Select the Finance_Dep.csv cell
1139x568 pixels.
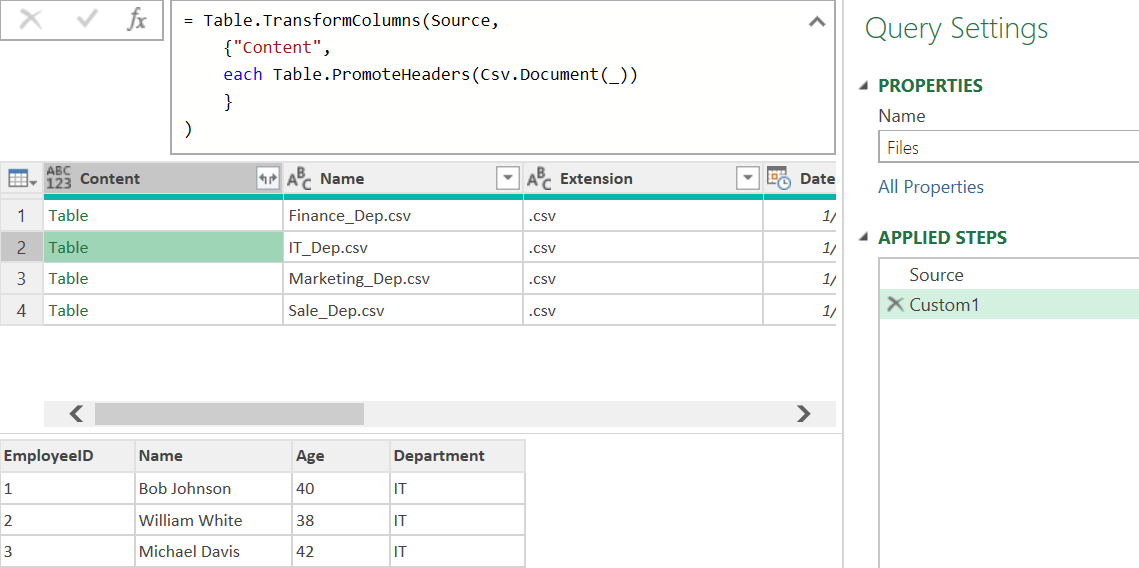403,216
